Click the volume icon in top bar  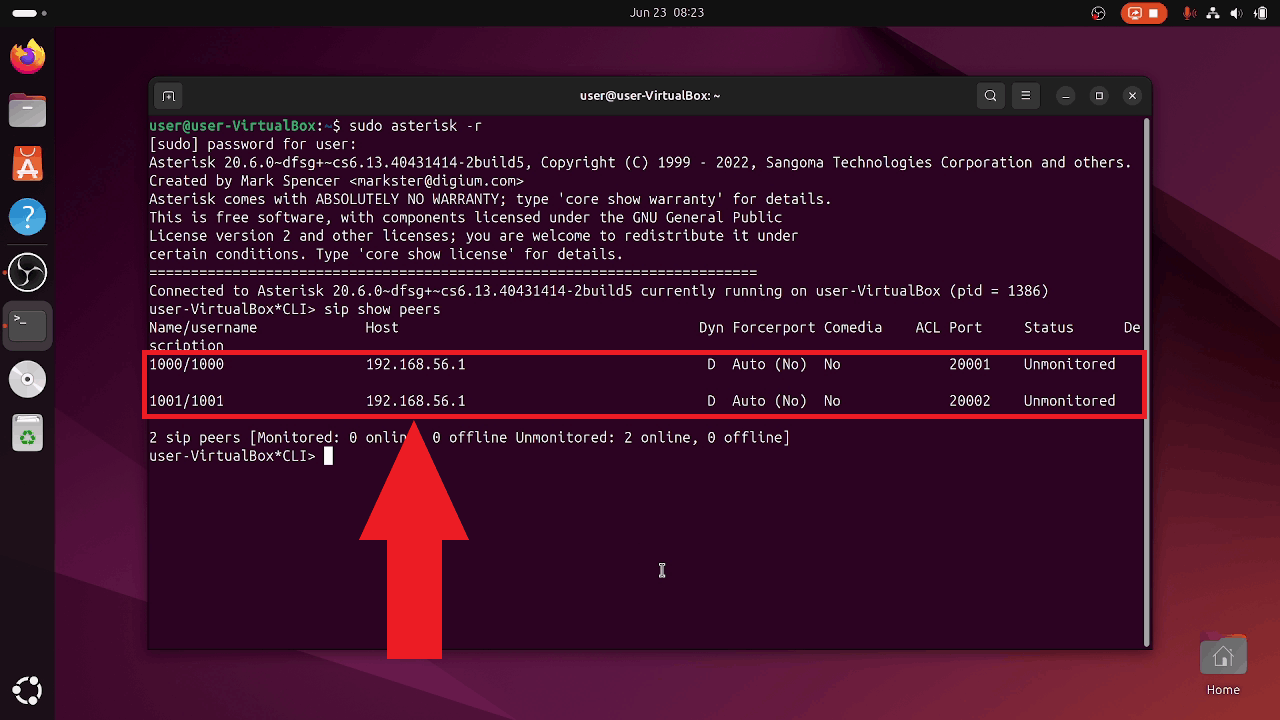click(1237, 13)
